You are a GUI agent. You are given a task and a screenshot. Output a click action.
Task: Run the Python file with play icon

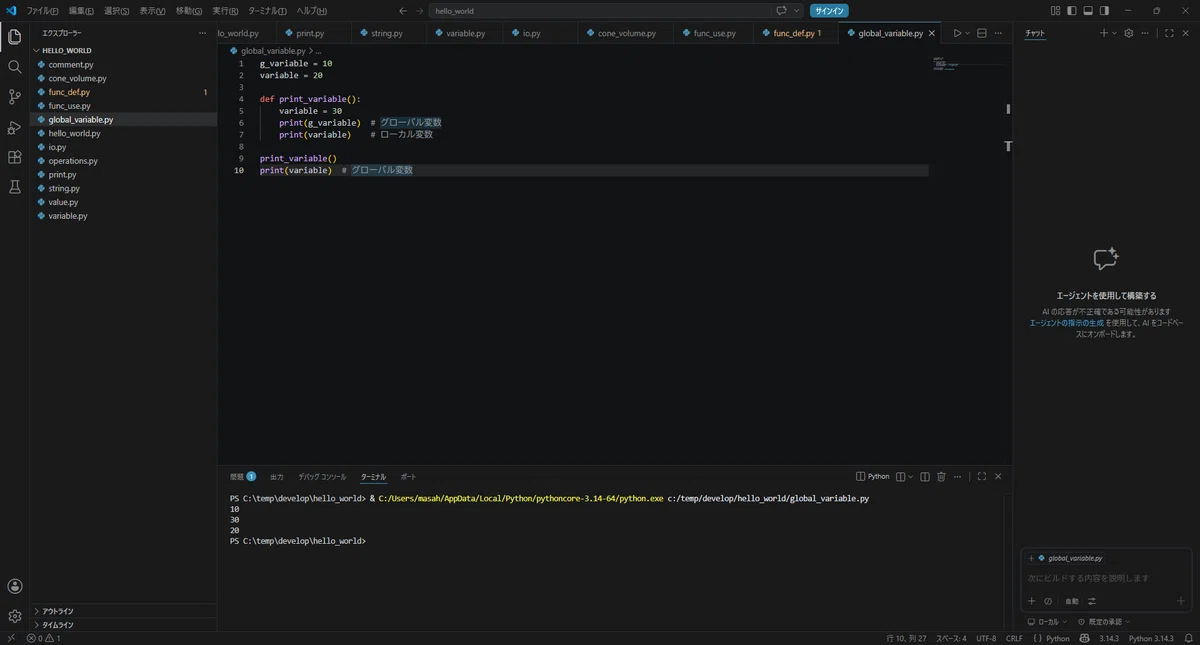pyautogui.click(x=957, y=33)
